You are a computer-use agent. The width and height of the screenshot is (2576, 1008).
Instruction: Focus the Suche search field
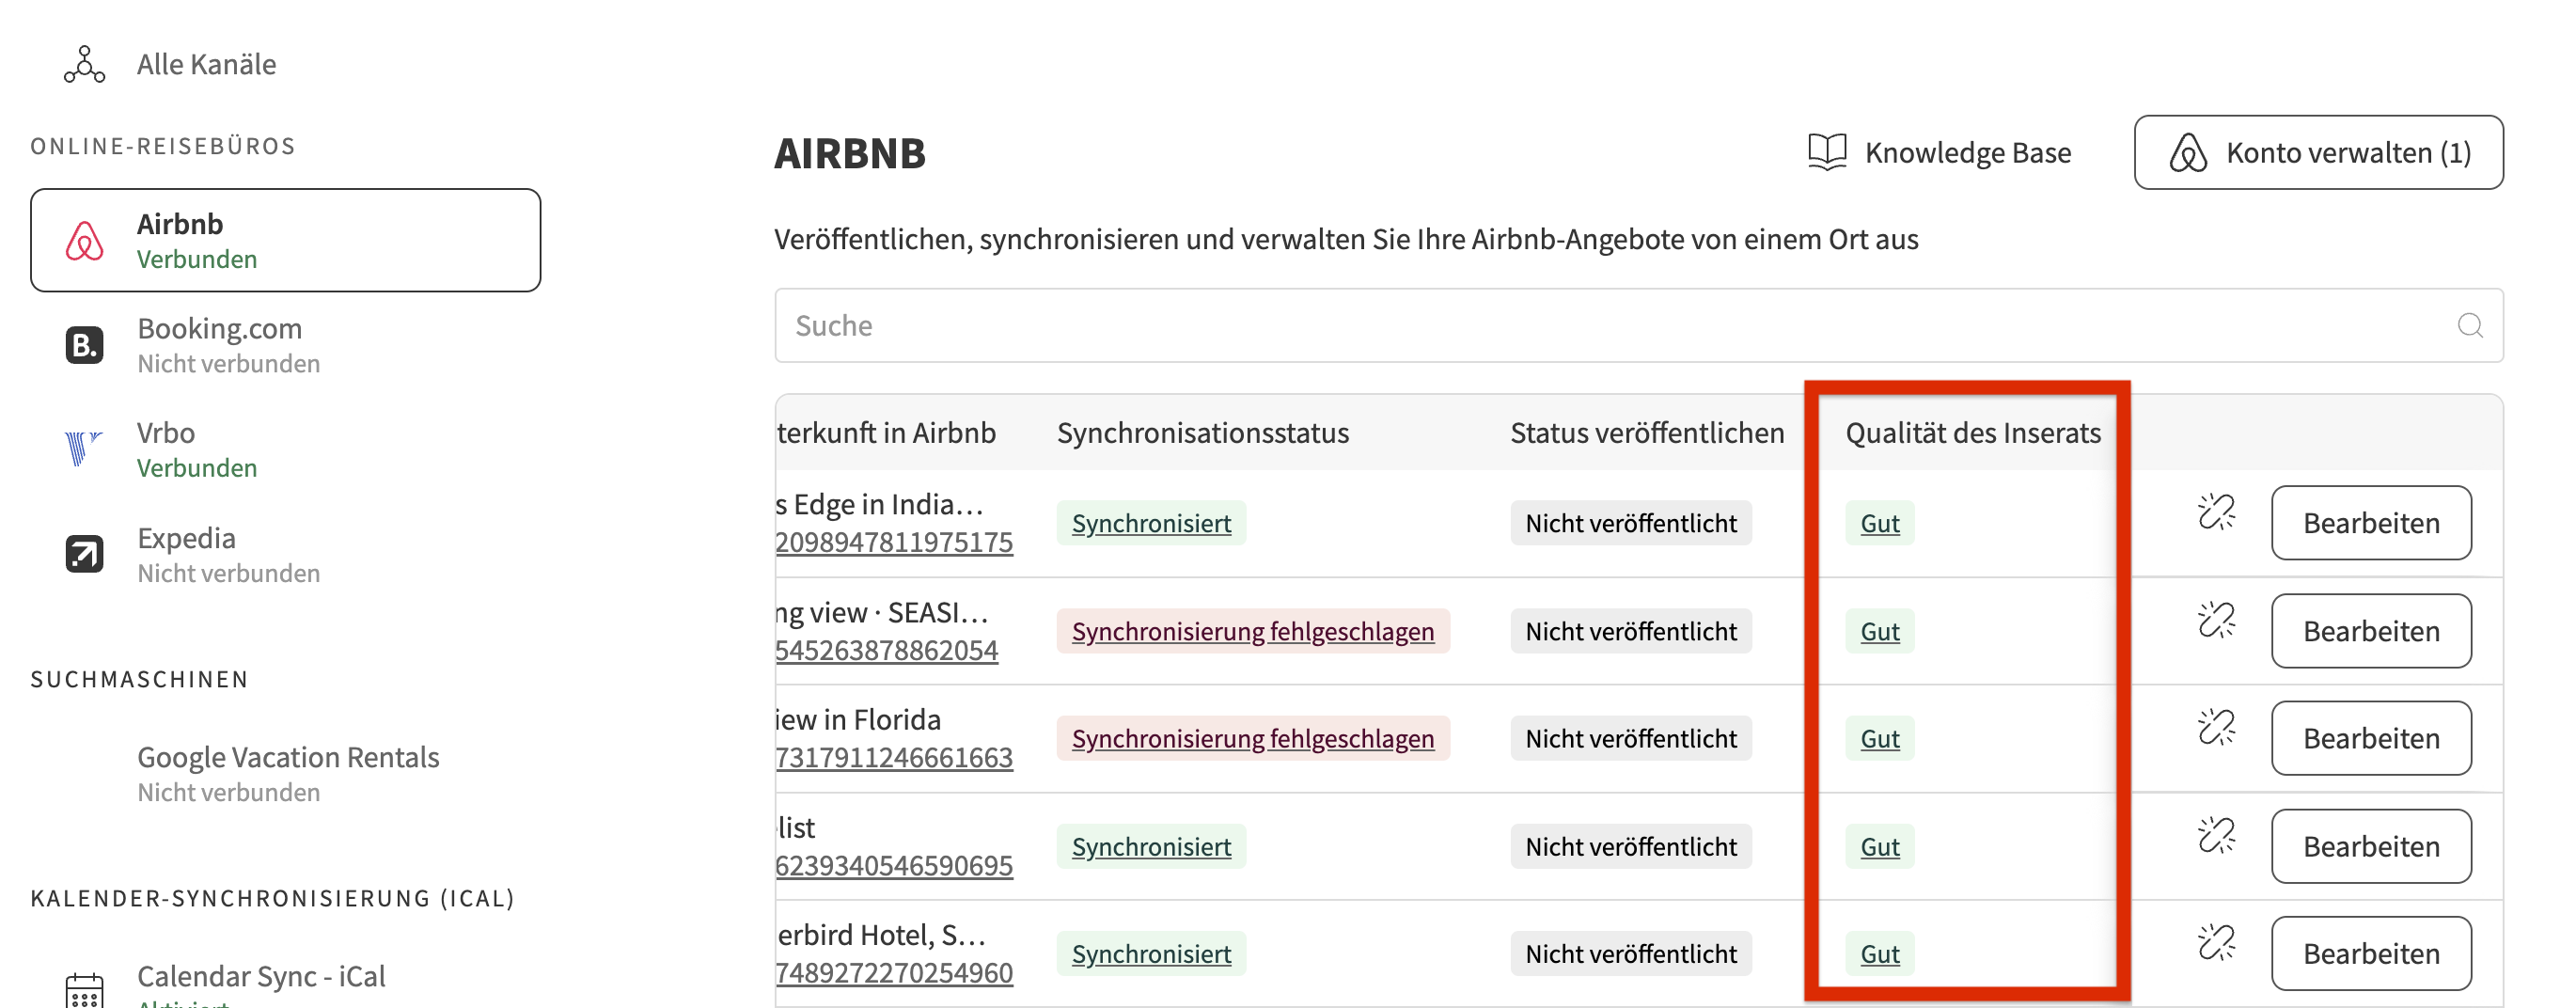(1638, 325)
